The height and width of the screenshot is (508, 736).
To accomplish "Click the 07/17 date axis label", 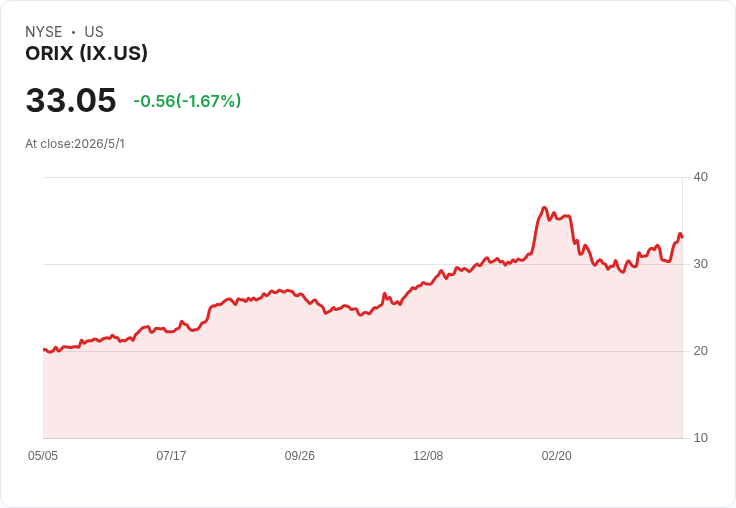I will [171, 456].
